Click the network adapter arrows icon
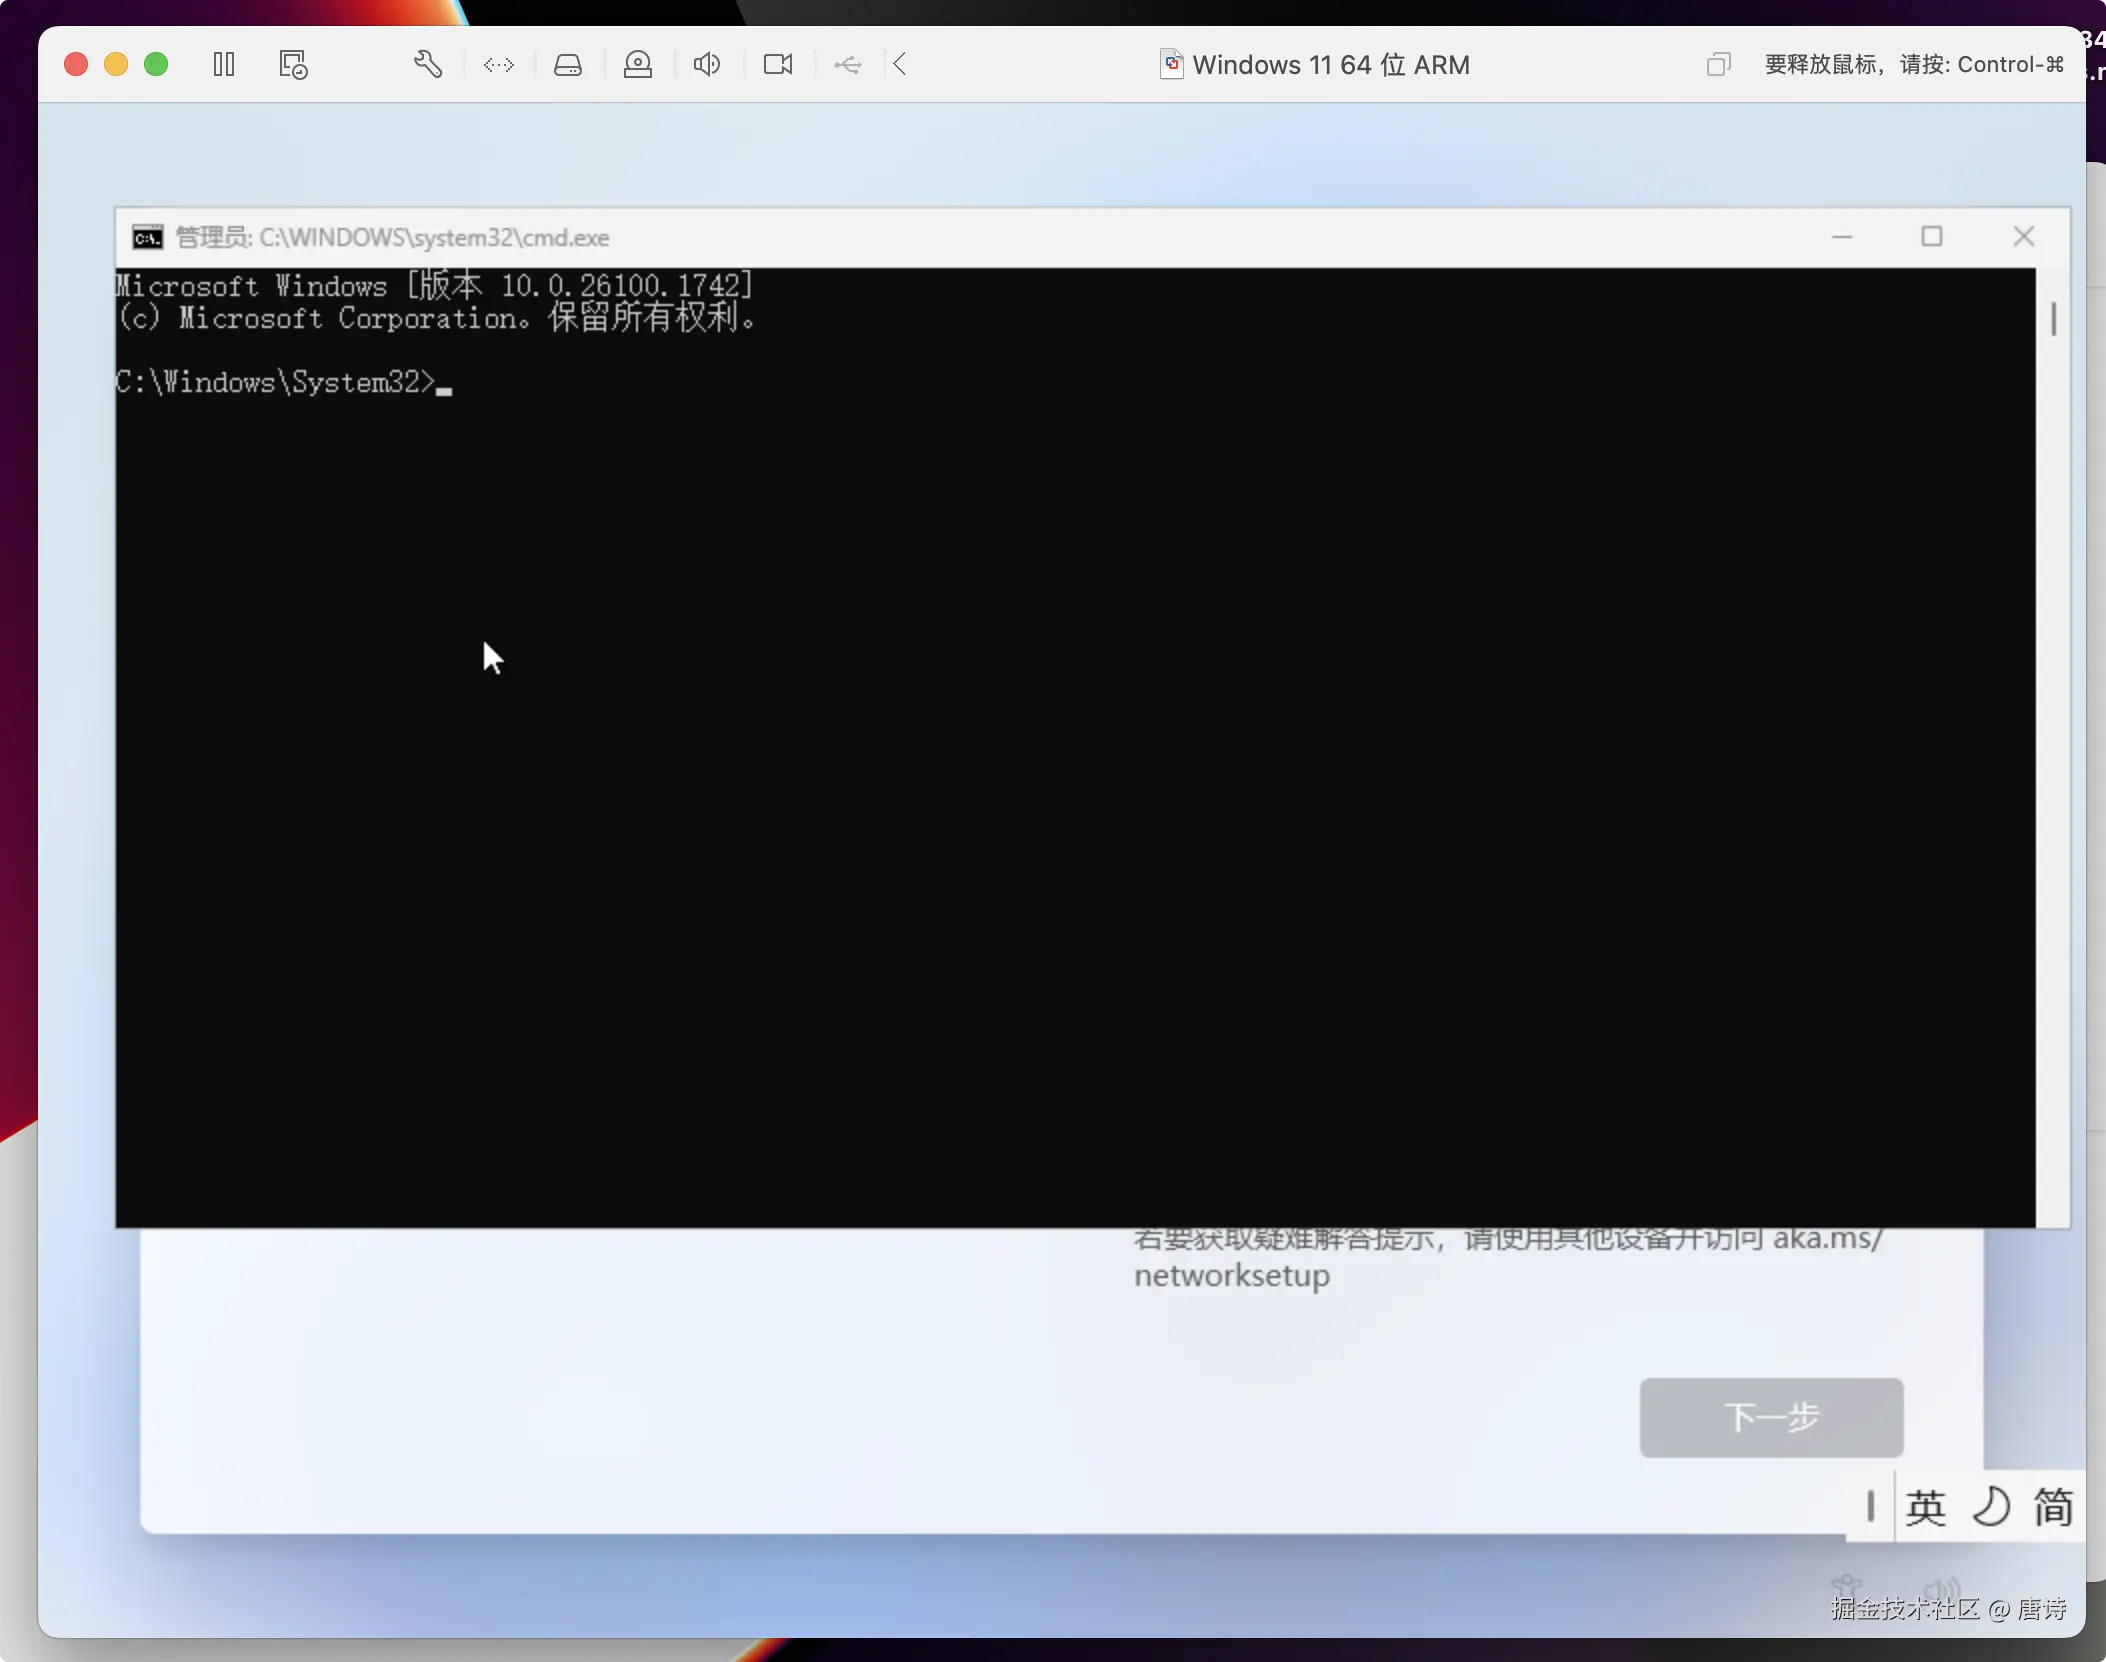 click(498, 65)
